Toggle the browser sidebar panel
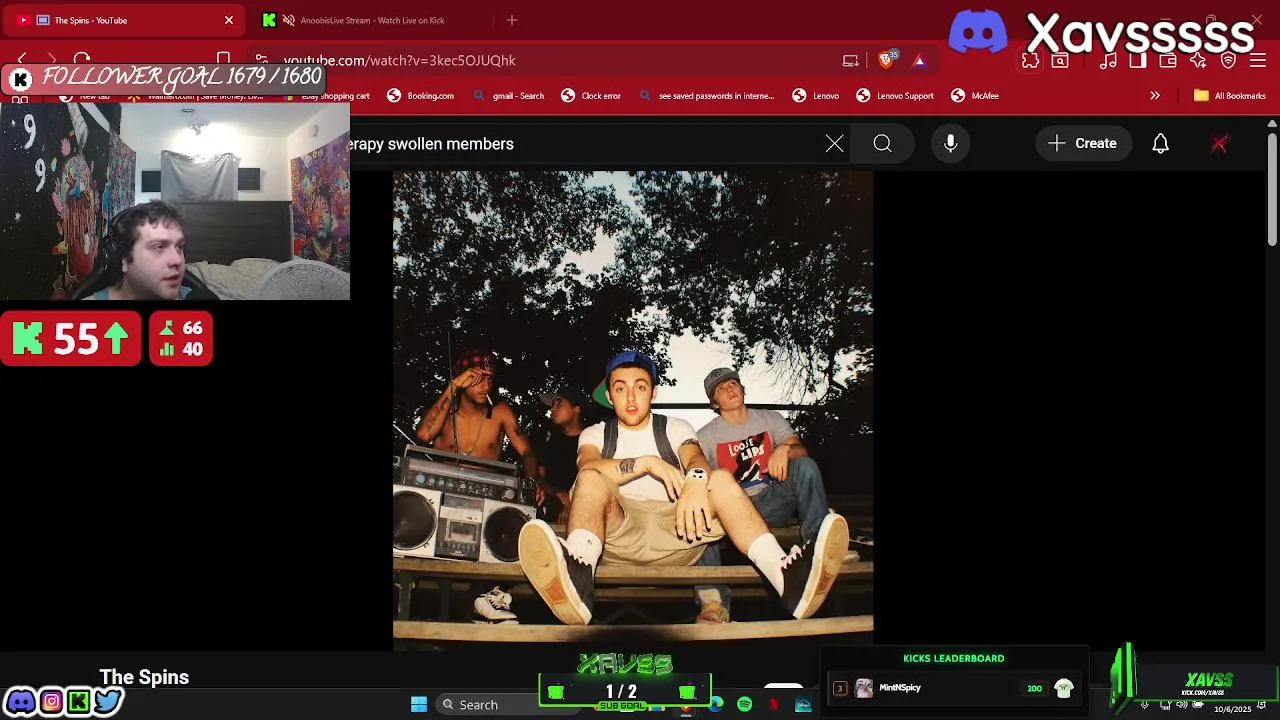Viewport: 1280px width, 720px height. tap(1138, 61)
